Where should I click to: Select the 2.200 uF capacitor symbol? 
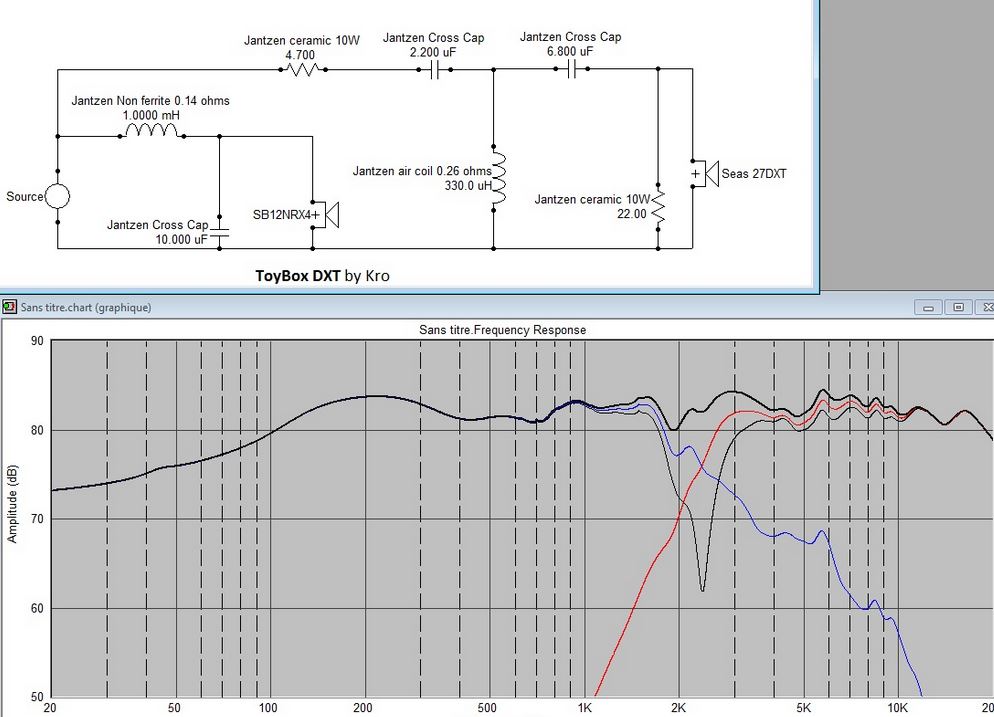[434, 69]
